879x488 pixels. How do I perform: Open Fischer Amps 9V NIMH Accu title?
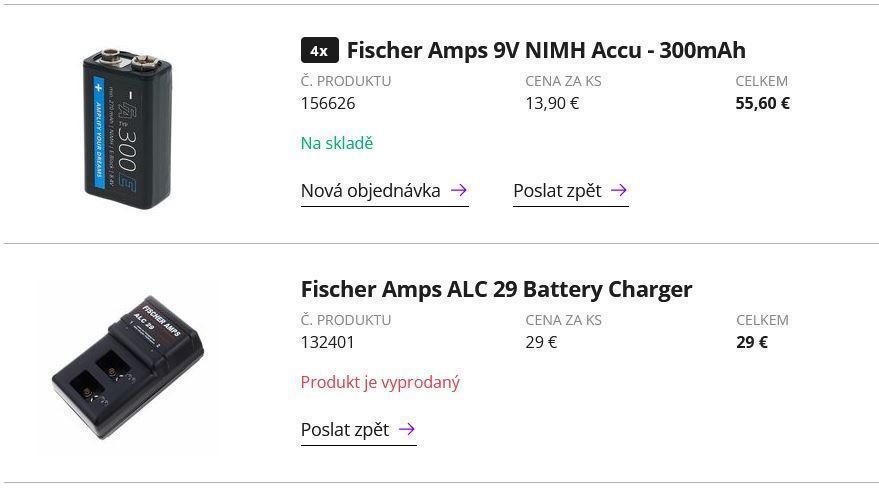point(546,50)
